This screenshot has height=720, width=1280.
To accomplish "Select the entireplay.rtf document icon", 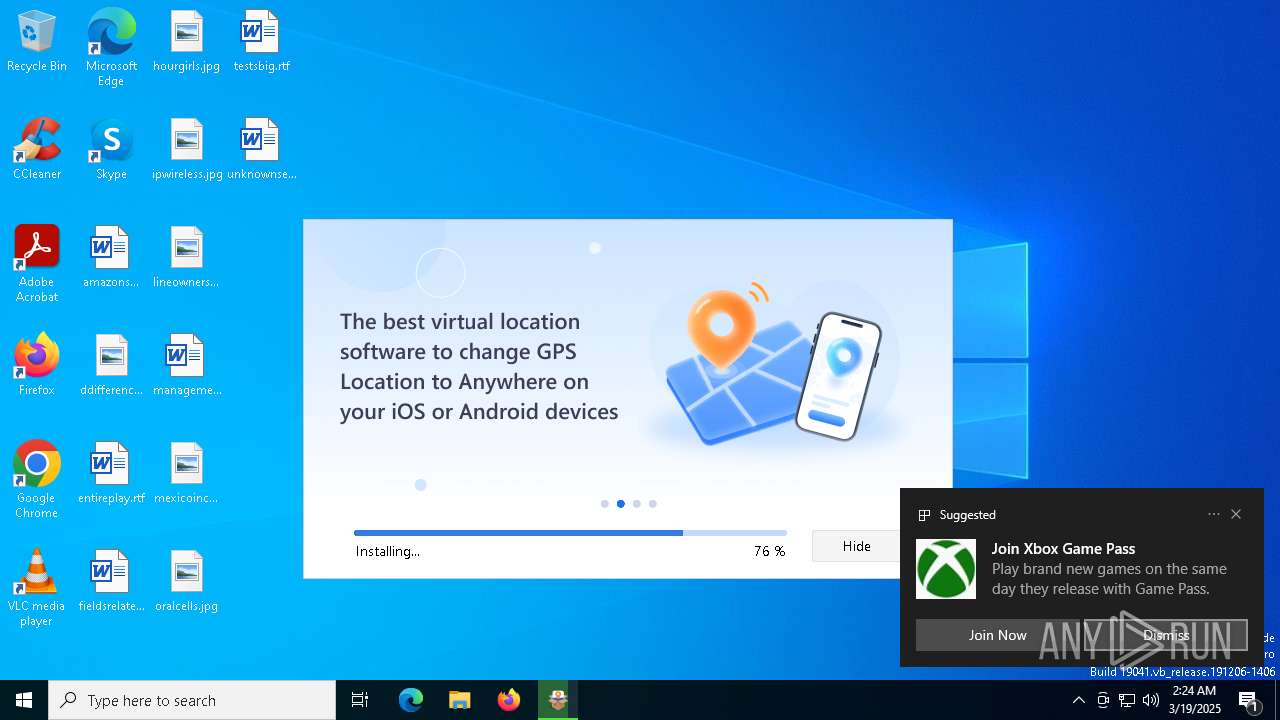I will (x=111, y=473).
